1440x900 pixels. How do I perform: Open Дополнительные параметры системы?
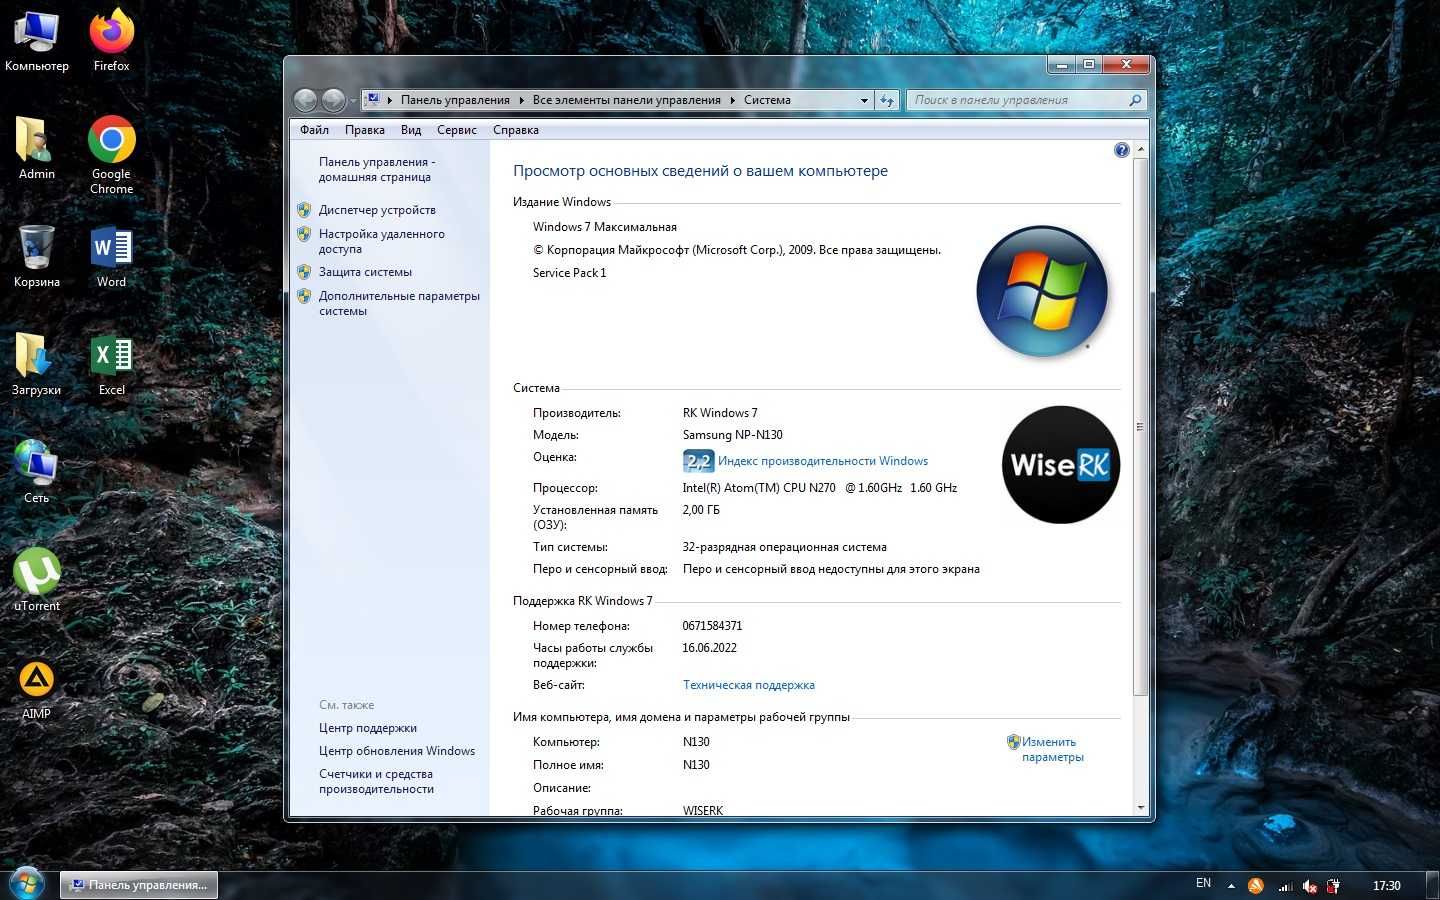click(x=399, y=303)
